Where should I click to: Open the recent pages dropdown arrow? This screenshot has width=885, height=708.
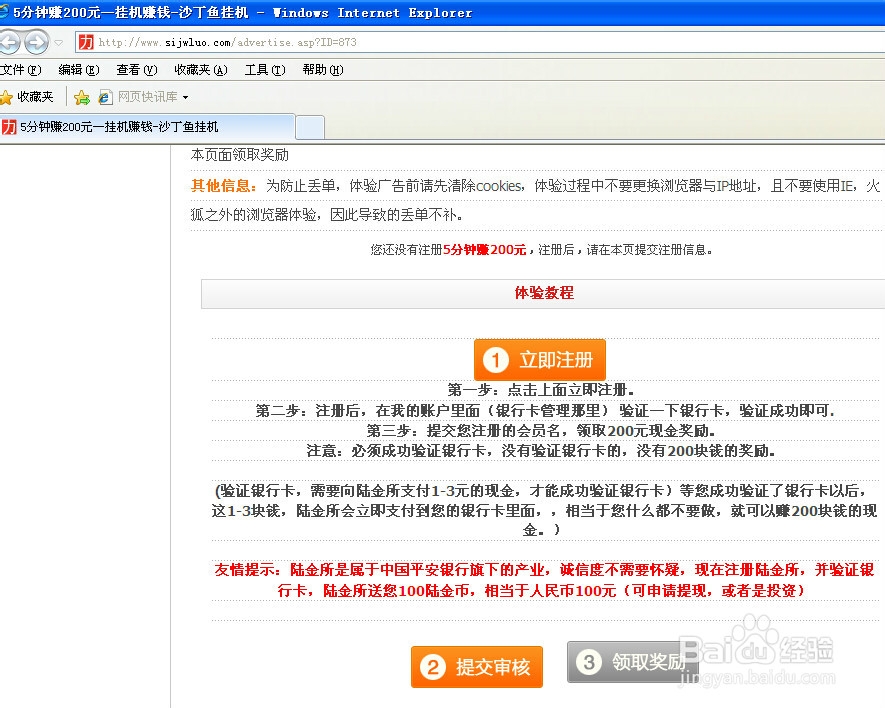pyautogui.click(x=59, y=43)
